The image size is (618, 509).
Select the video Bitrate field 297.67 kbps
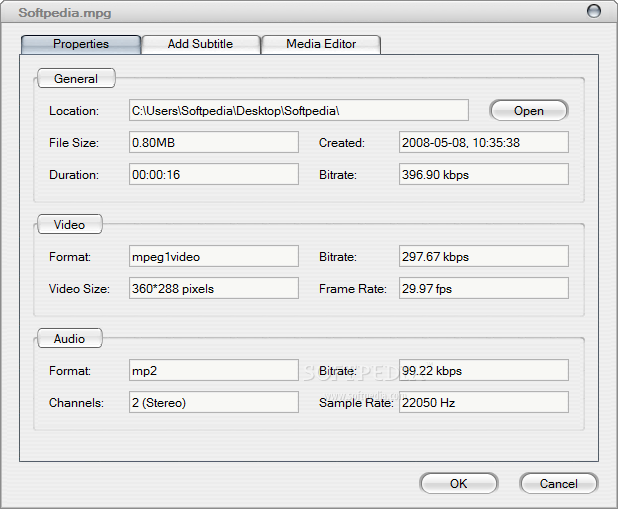(x=484, y=256)
